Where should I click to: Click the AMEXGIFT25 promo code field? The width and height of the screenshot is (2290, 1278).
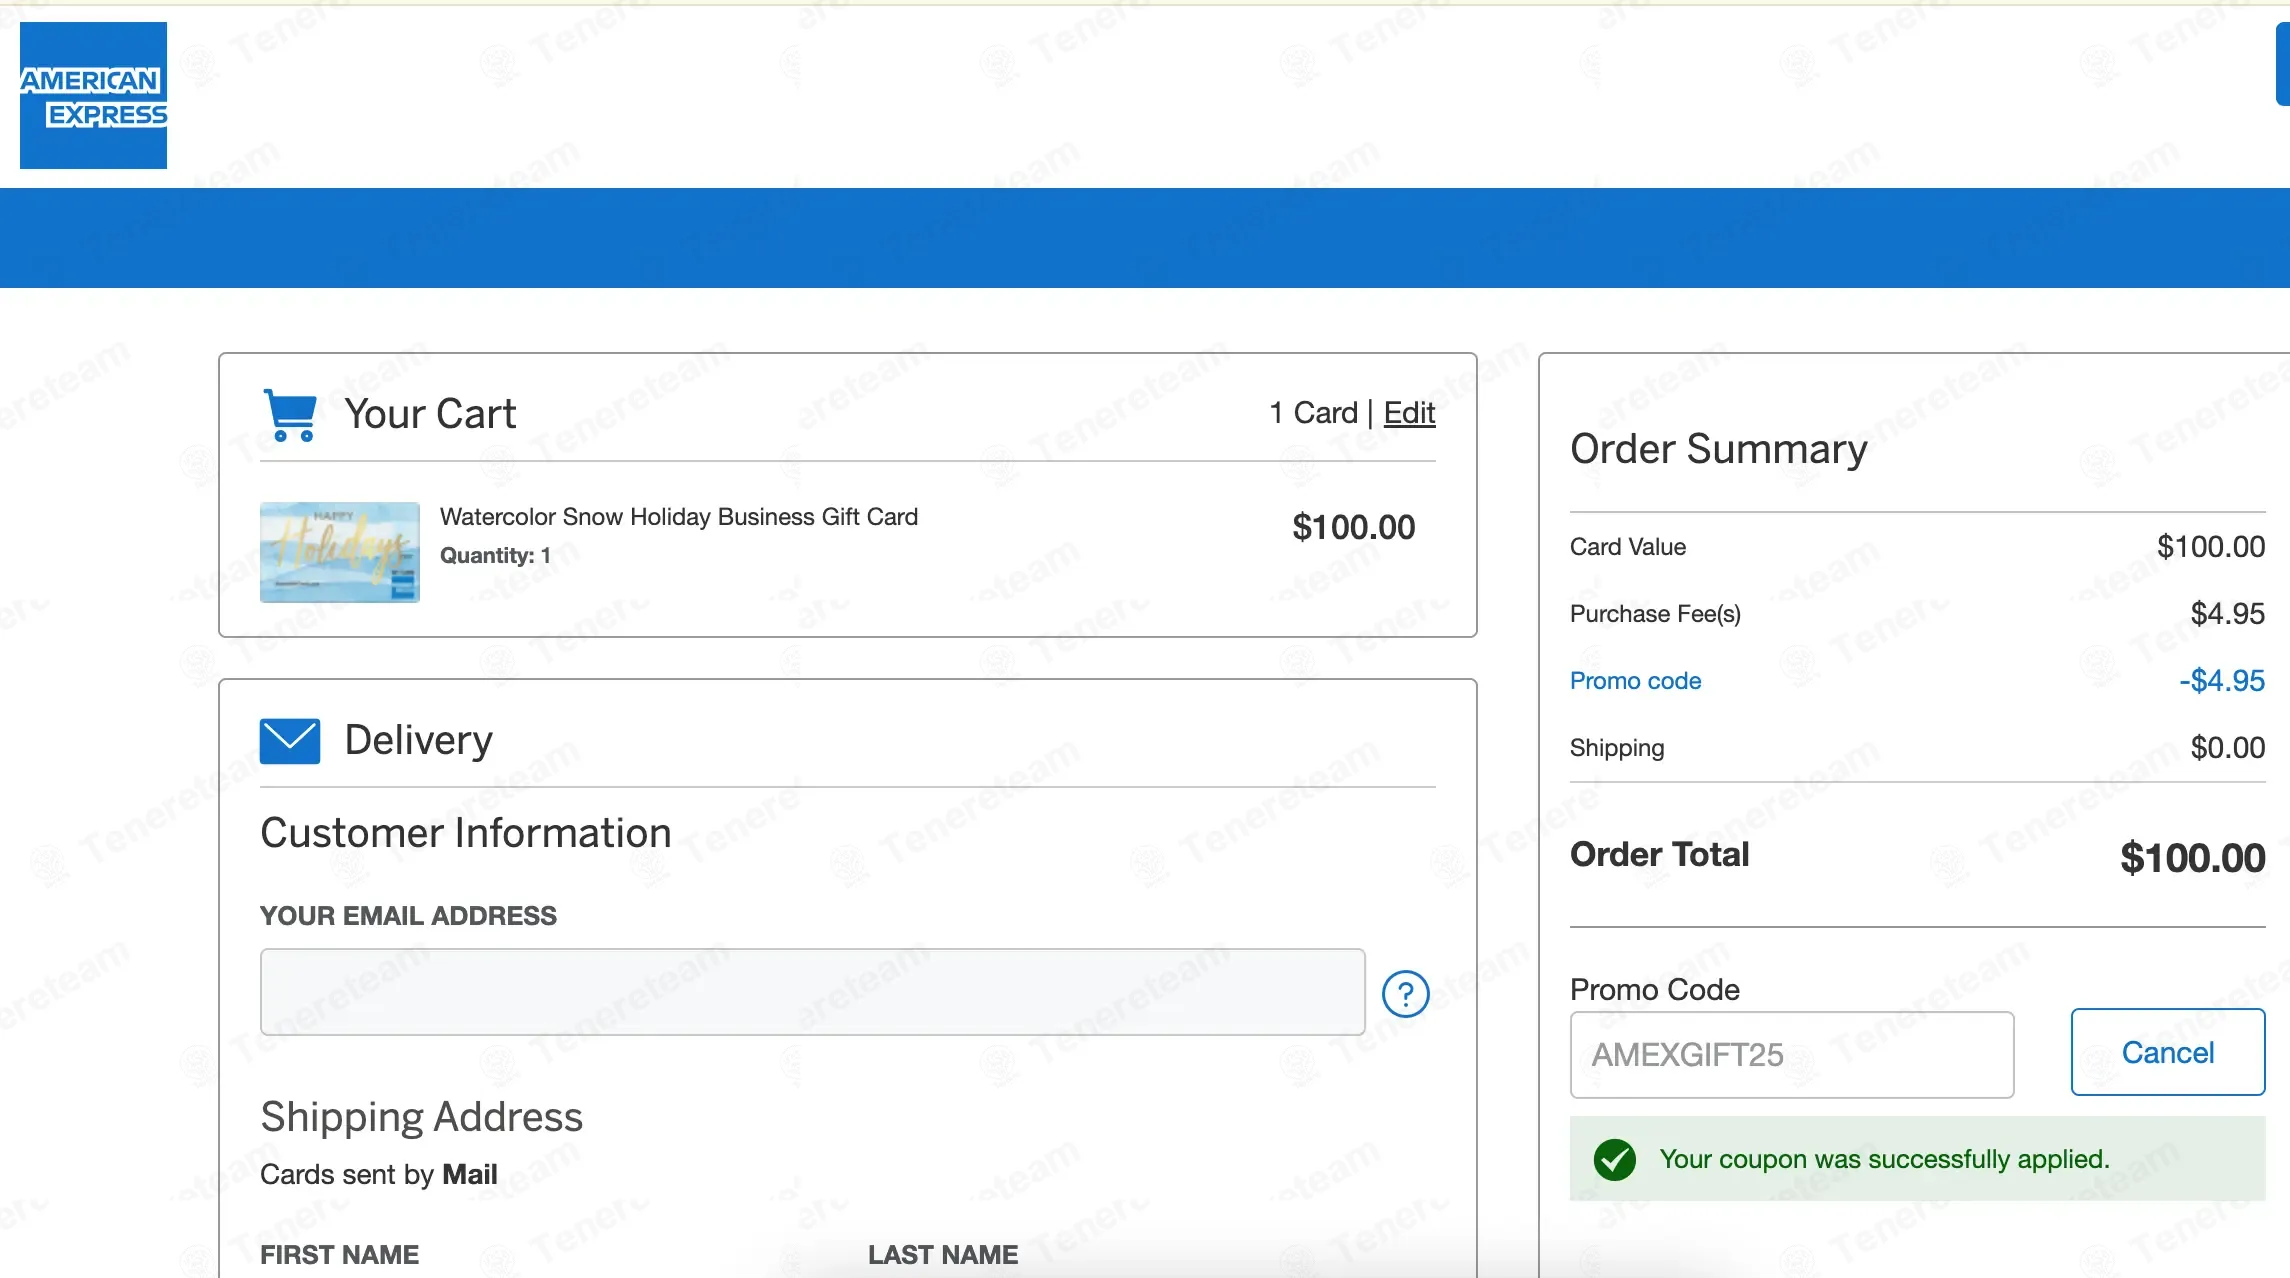(1791, 1055)
